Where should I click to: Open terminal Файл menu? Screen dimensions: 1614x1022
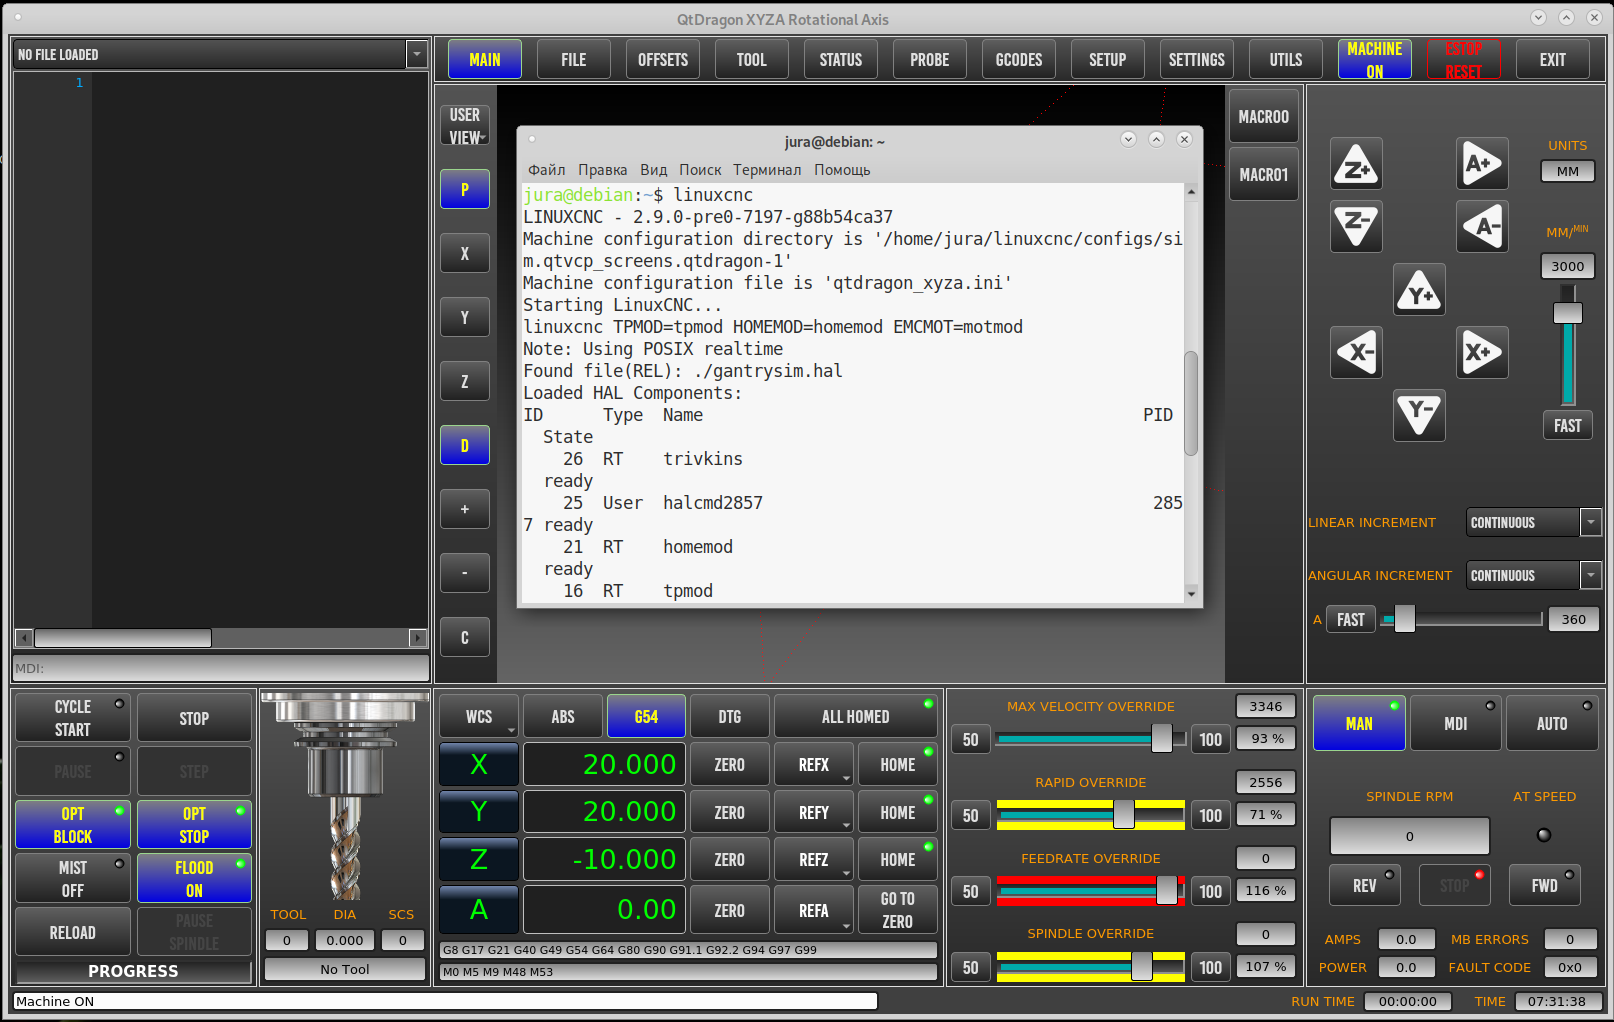pos(546,170)
